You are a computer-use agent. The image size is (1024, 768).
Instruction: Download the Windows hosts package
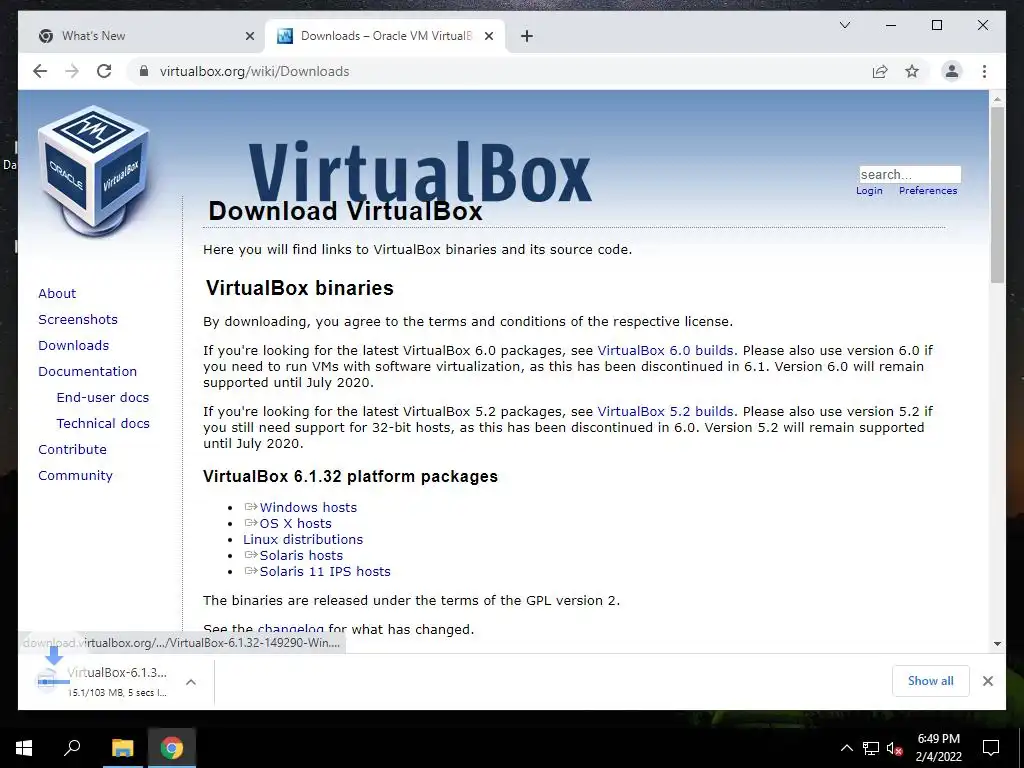pos(308,507)
